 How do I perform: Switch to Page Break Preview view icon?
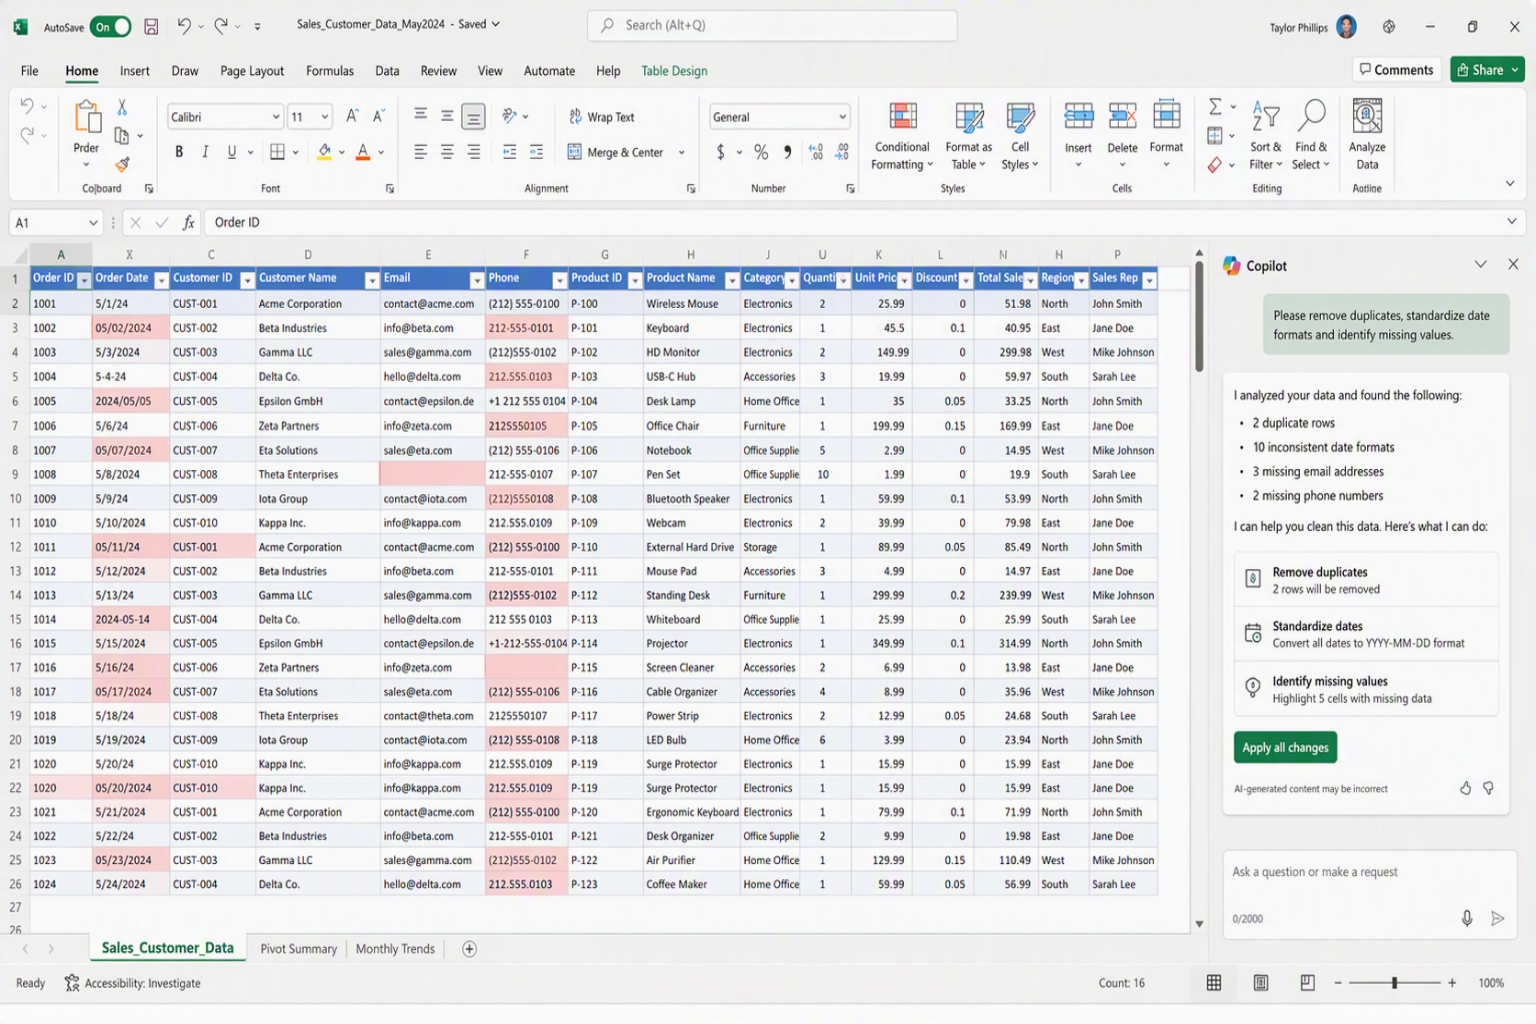pos(1307,983)
